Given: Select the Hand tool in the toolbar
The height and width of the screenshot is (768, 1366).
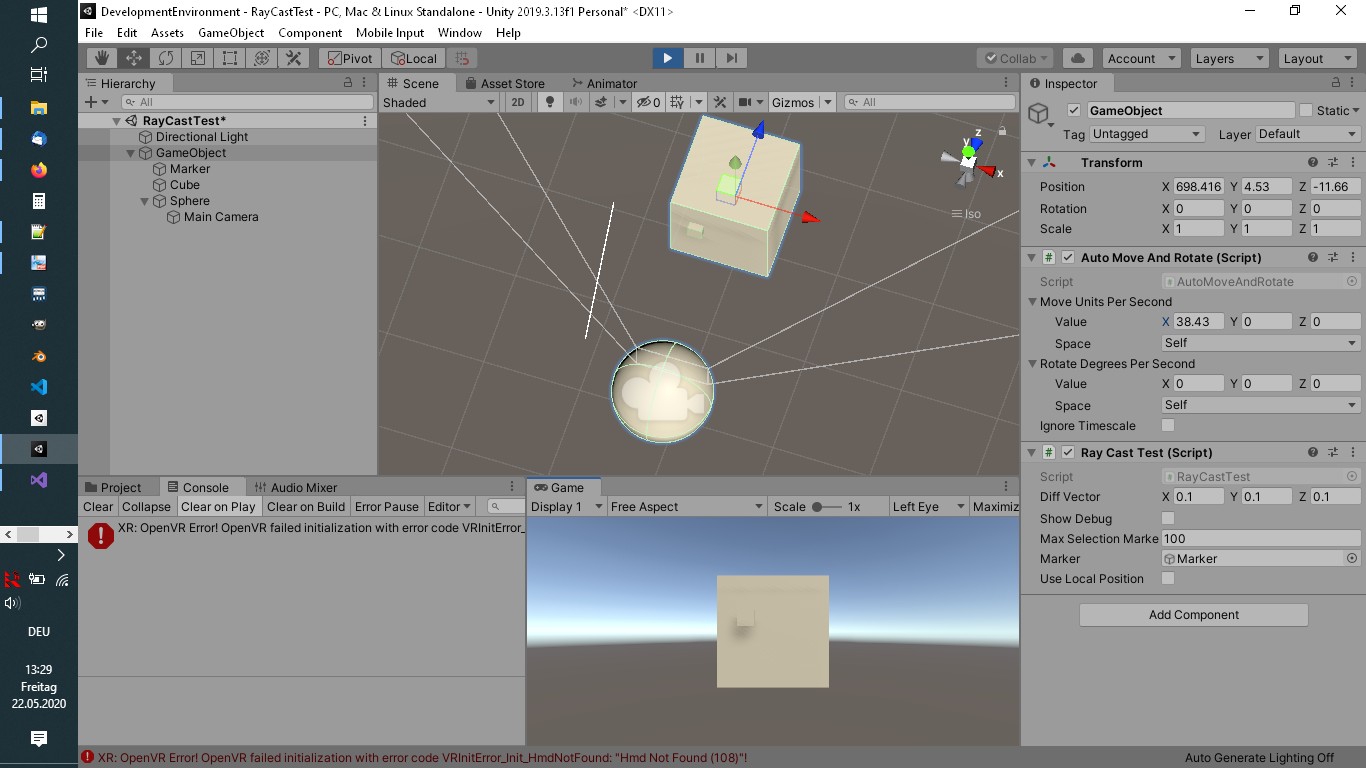Looking at the screenshot, I should pyautogui.click(x=101, y=57).
